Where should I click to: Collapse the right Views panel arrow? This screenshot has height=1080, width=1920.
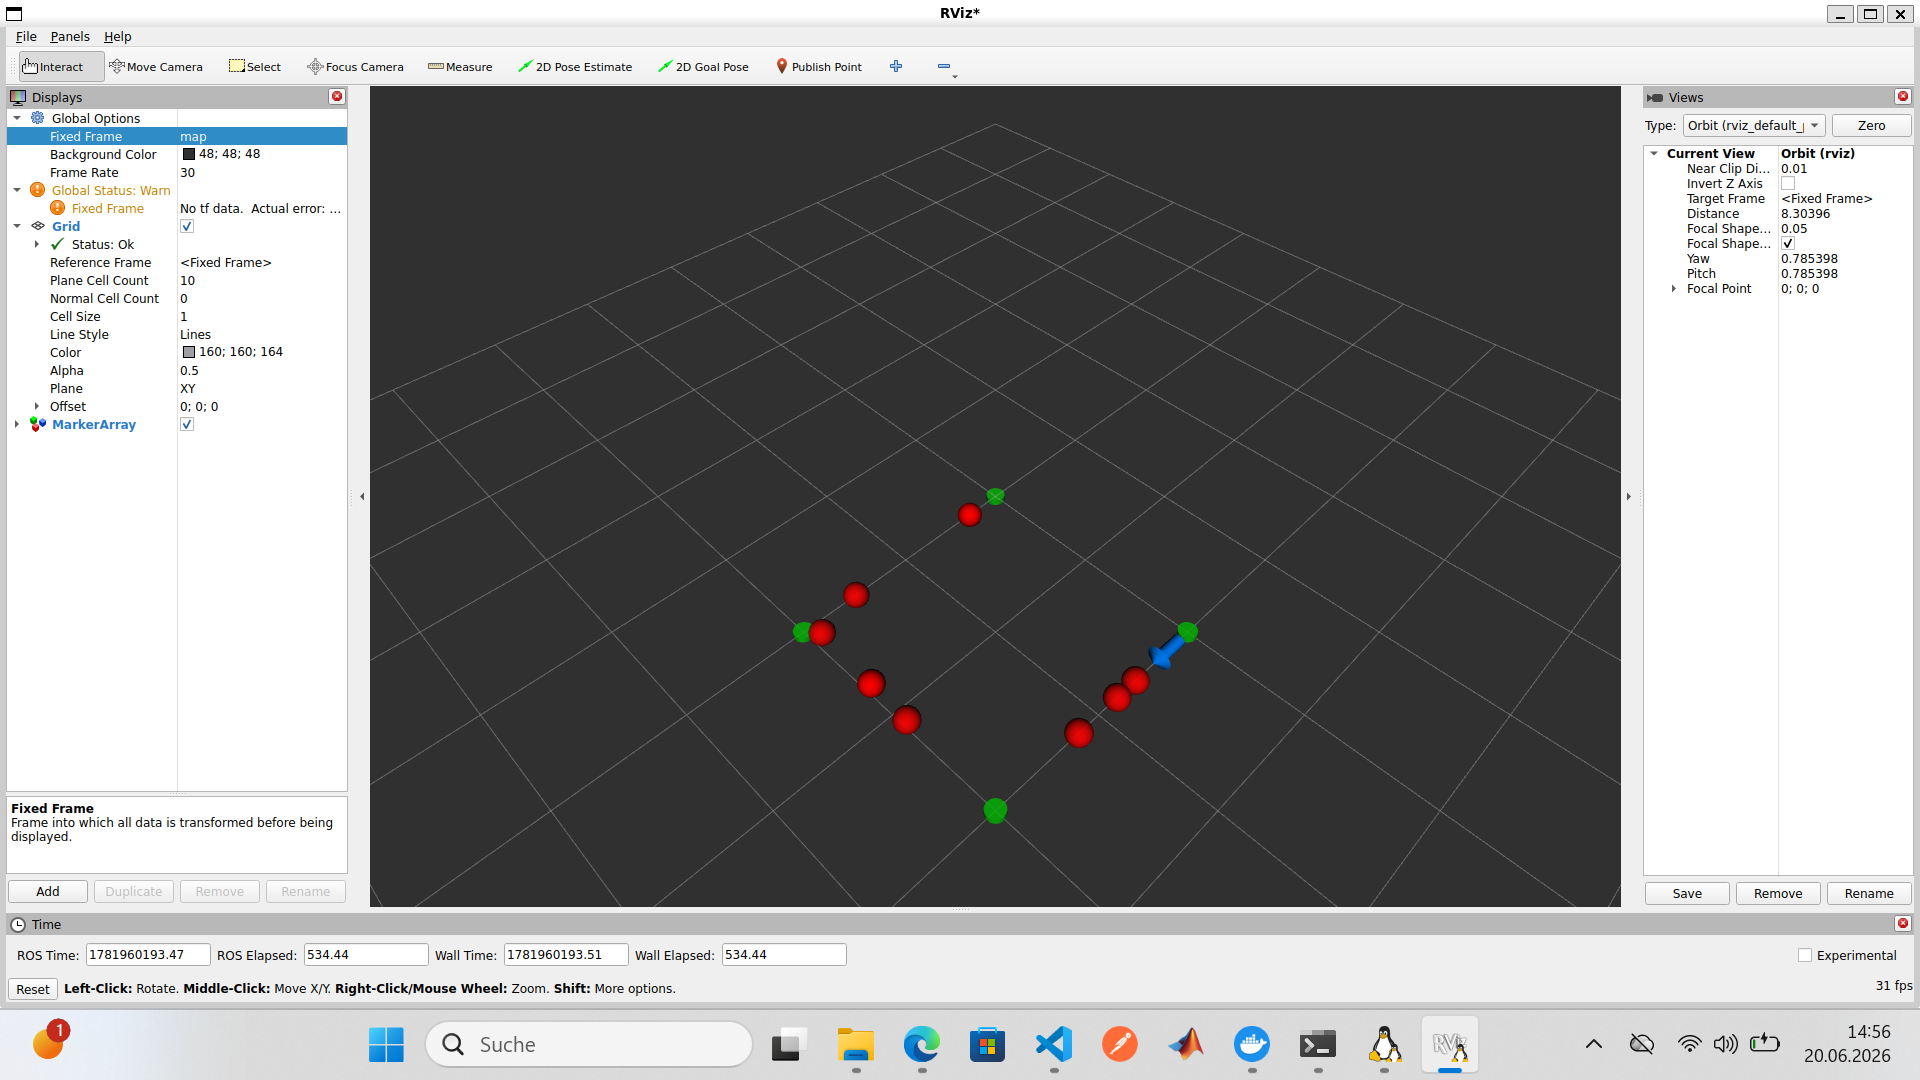point(1628,496)
